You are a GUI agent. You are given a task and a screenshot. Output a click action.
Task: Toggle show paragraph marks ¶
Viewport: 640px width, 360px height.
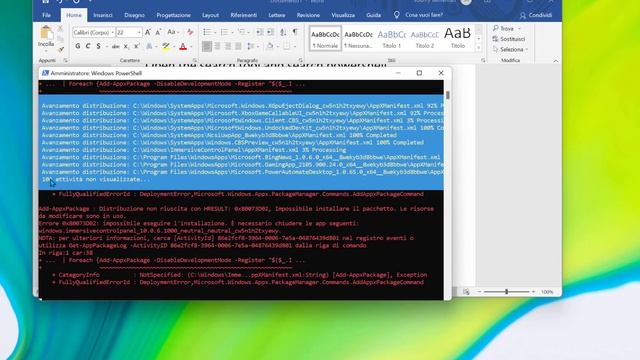(x=295, y=32)
